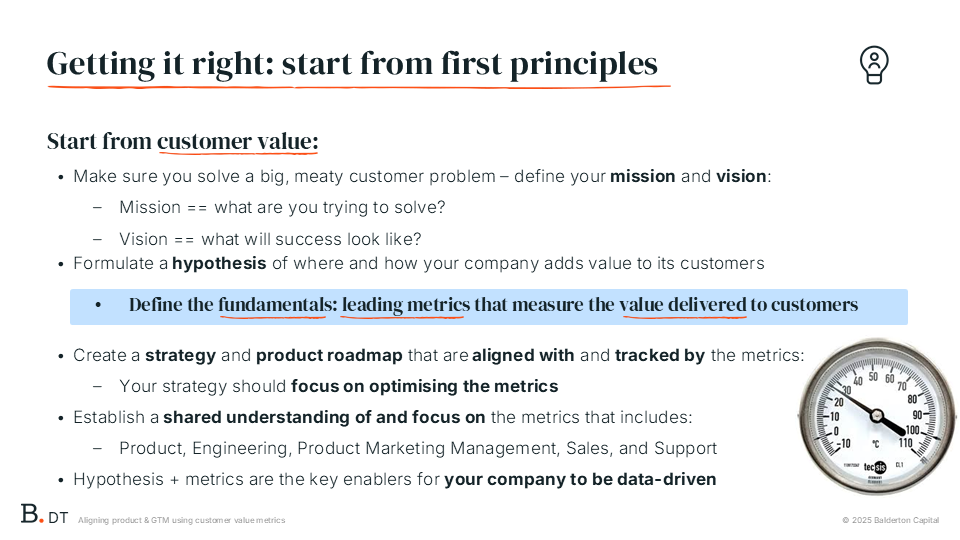Click the underlined 'value delivered' text
Screen dimensions: 960x540
[x=683, y=305]
